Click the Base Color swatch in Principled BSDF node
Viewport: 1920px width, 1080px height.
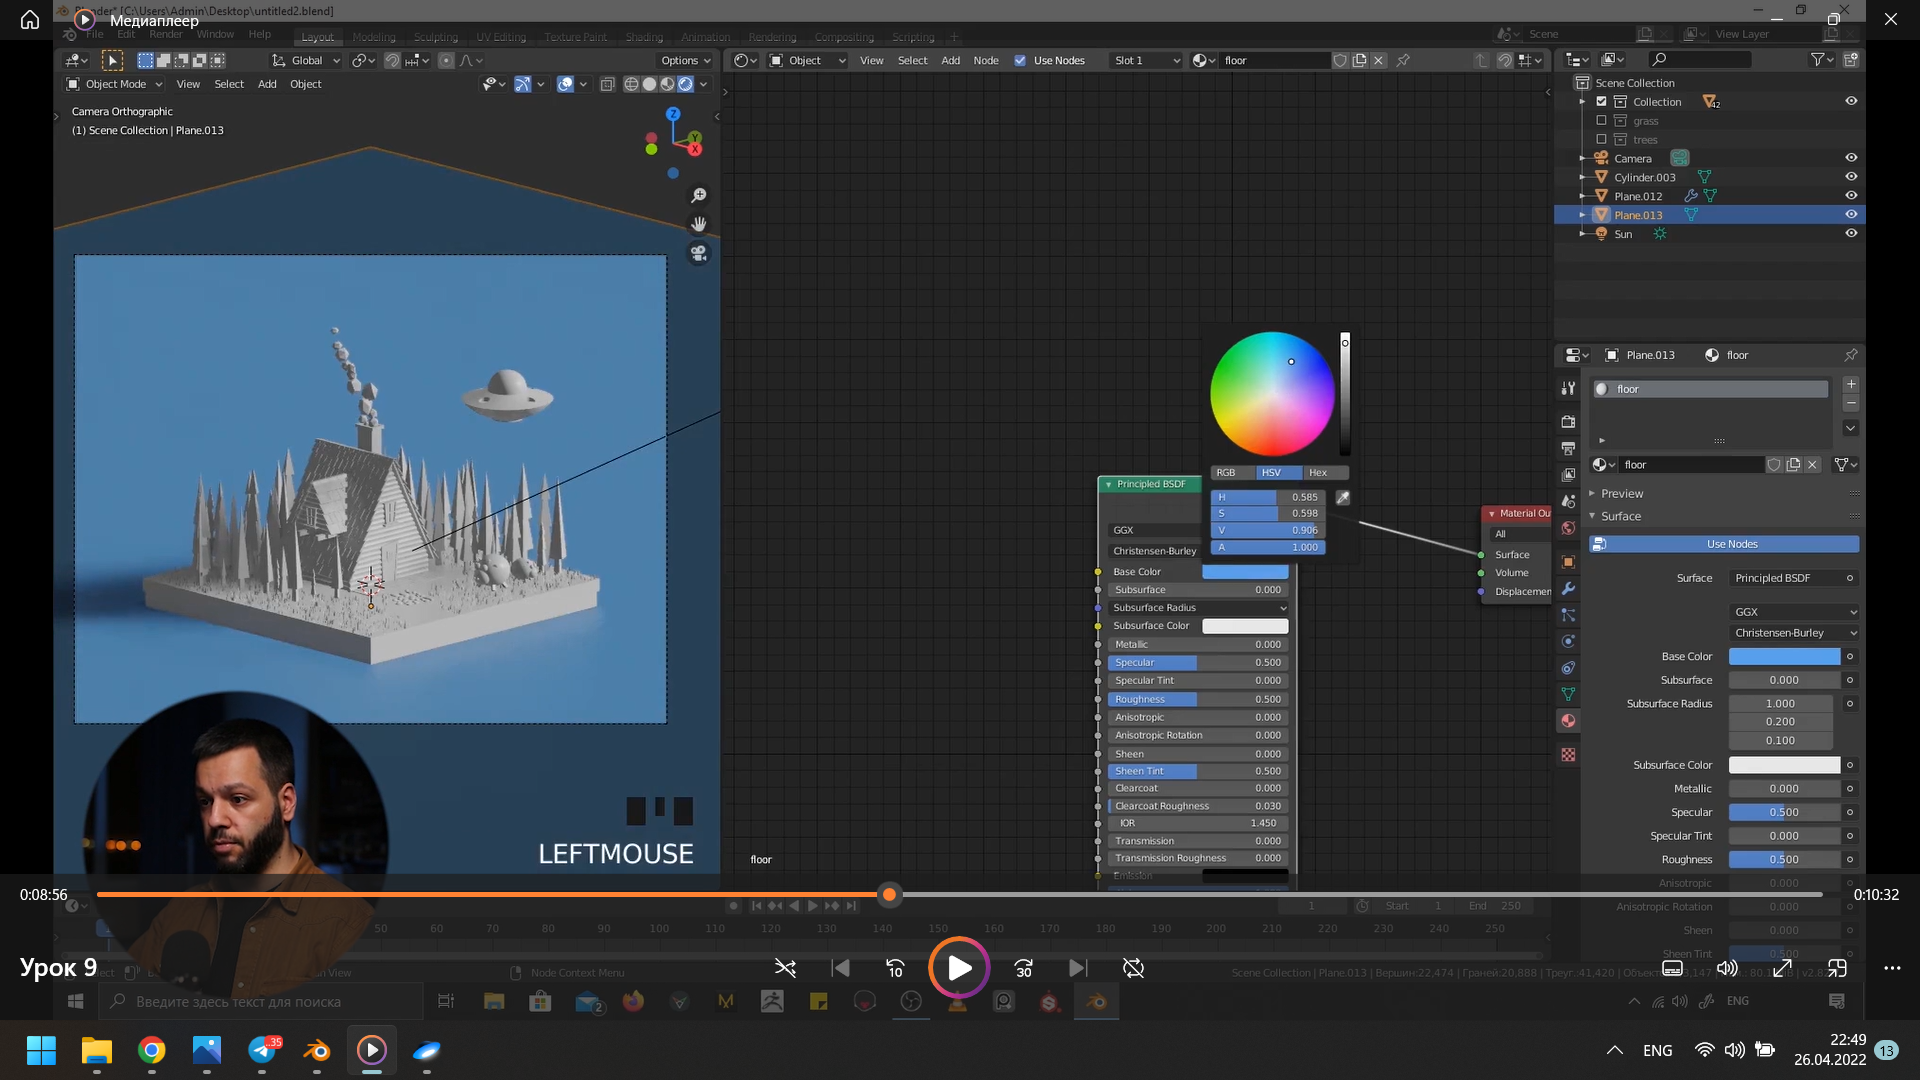click(x=1244, y=572)
